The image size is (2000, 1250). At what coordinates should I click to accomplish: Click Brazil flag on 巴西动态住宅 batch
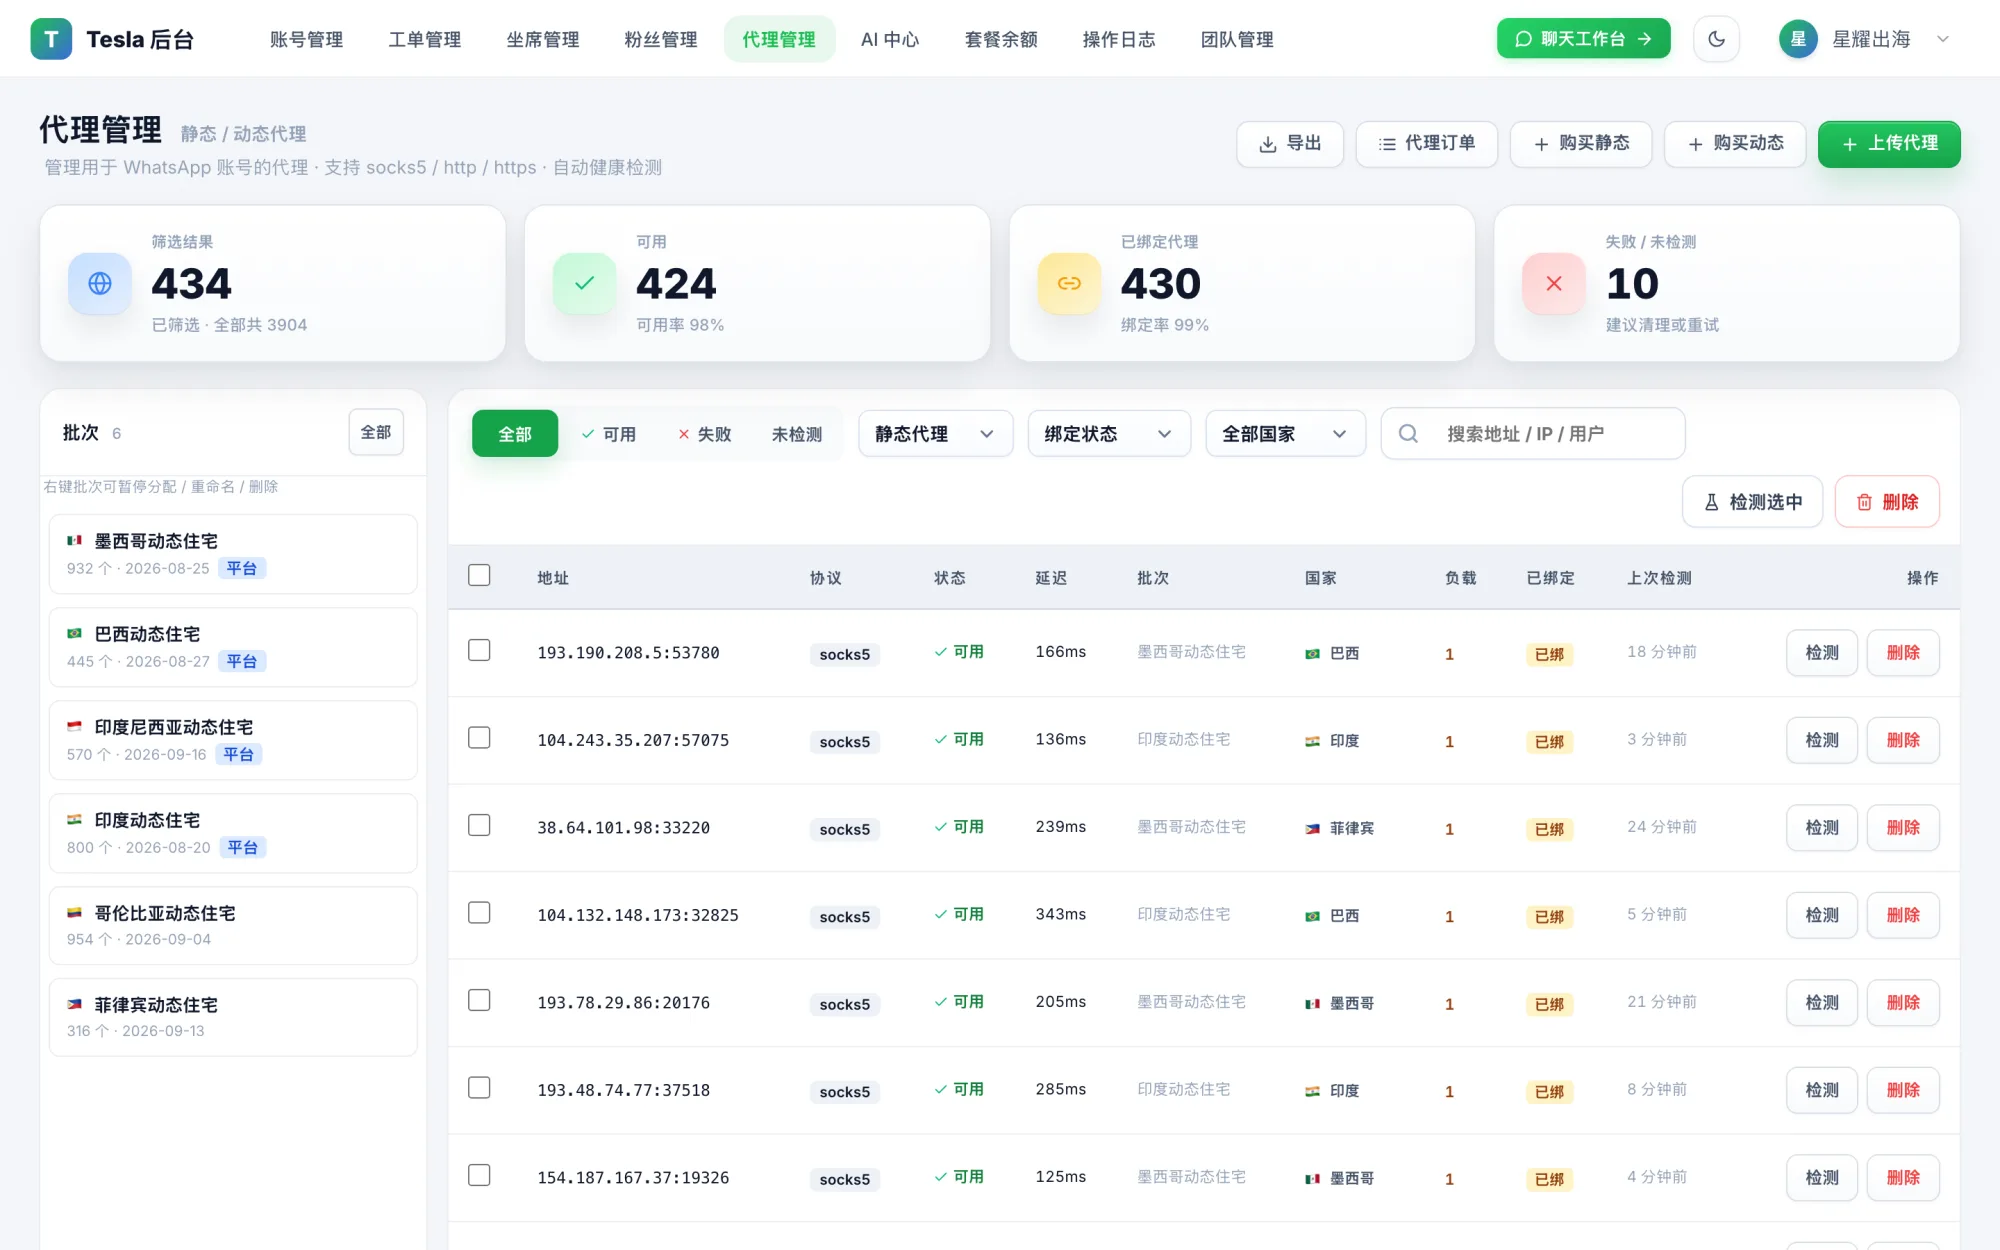(74, 633)
